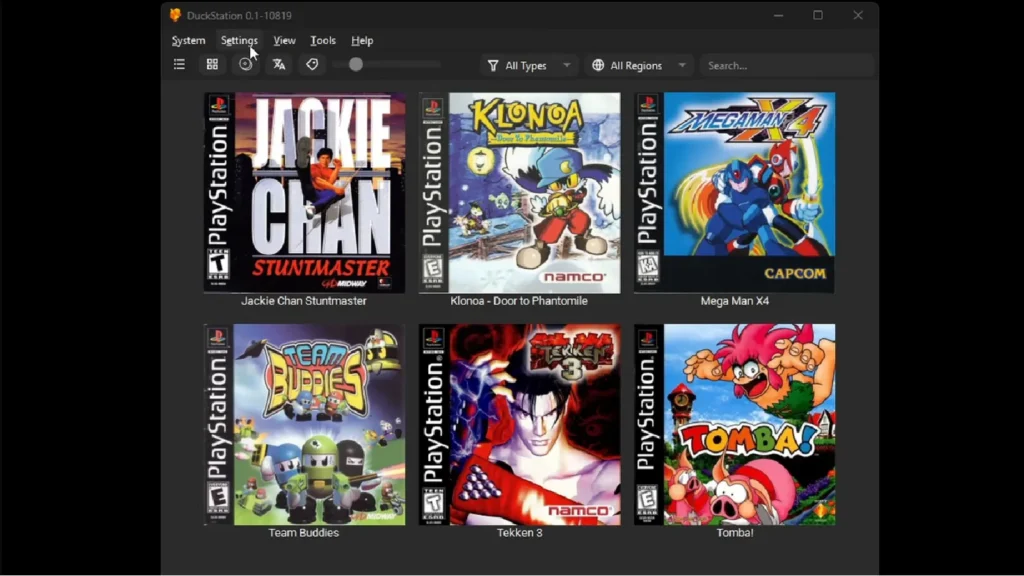Select the Klonoa Door to Phantomile cover

coord(520,193)
